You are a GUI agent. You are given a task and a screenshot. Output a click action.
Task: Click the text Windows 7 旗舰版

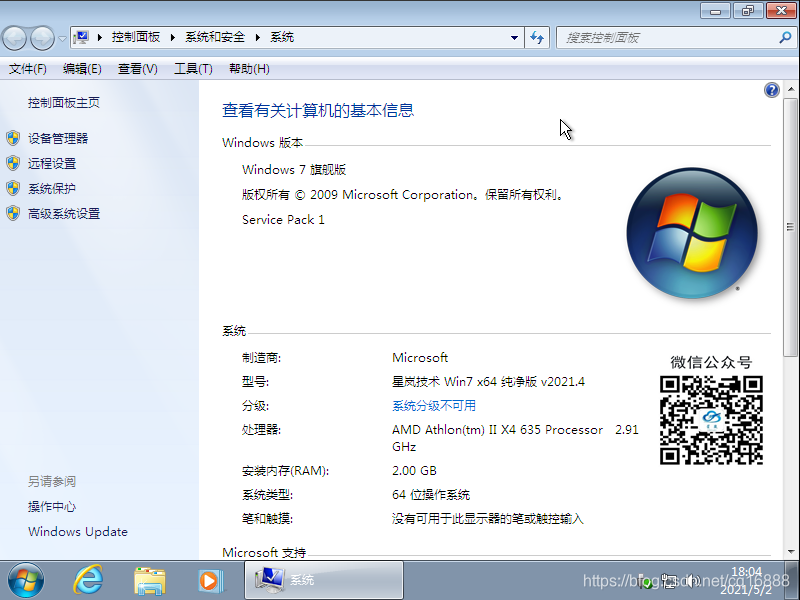click(x=294, y=169)
